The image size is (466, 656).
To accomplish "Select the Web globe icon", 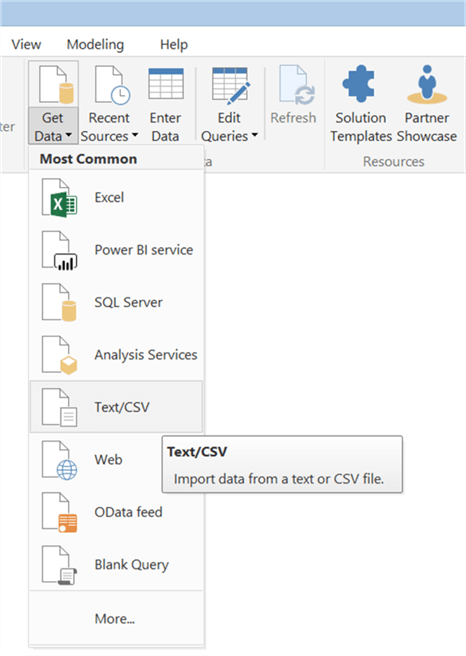I will 59,461.
